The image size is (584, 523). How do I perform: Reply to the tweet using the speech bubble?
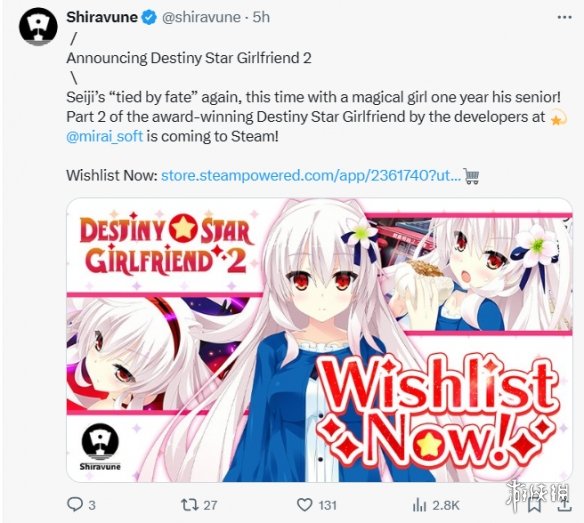coord(75,505)
